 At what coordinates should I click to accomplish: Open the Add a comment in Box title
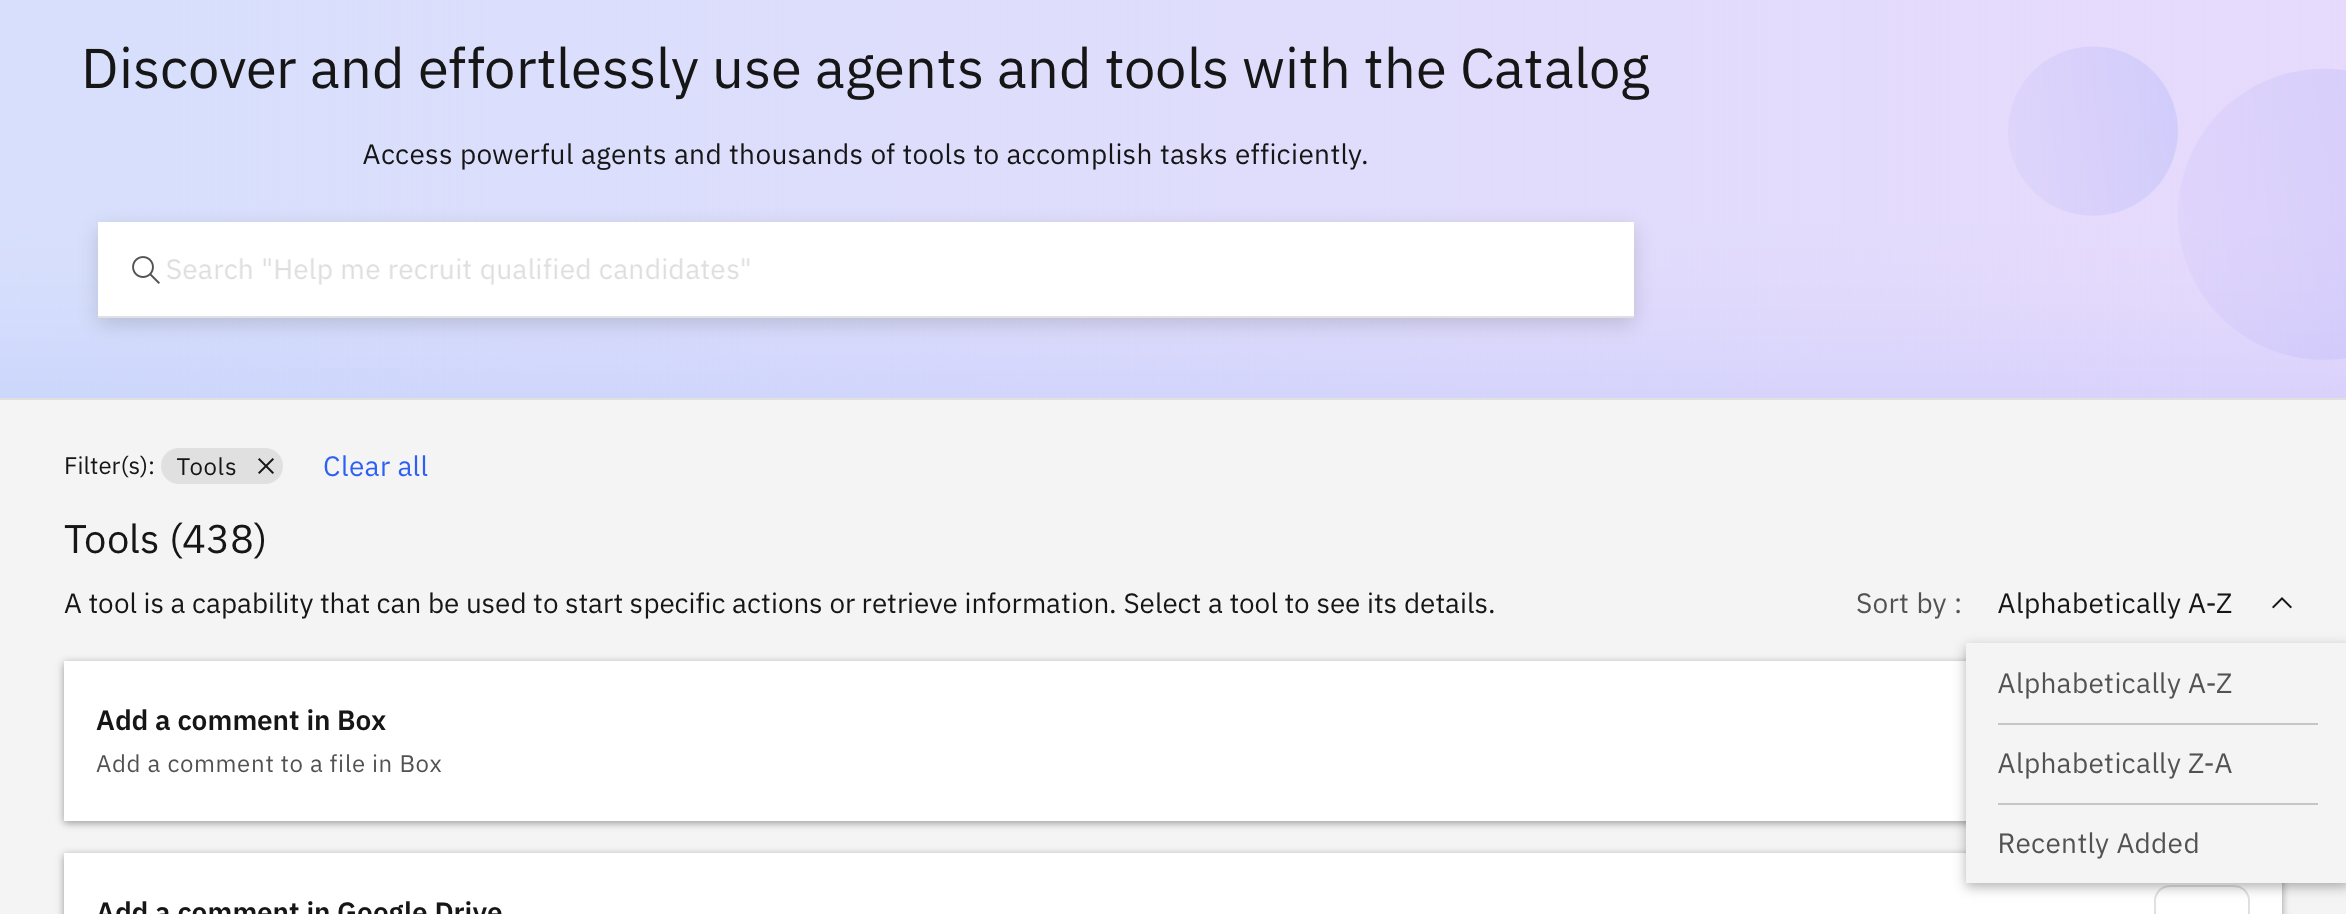pyautogui.click(x=241, y=721)
